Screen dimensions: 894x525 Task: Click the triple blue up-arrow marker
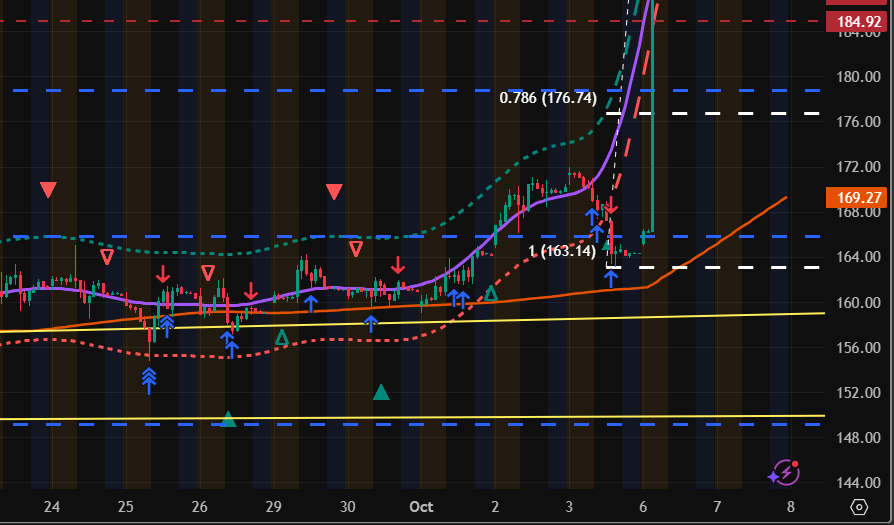point(149,378)
